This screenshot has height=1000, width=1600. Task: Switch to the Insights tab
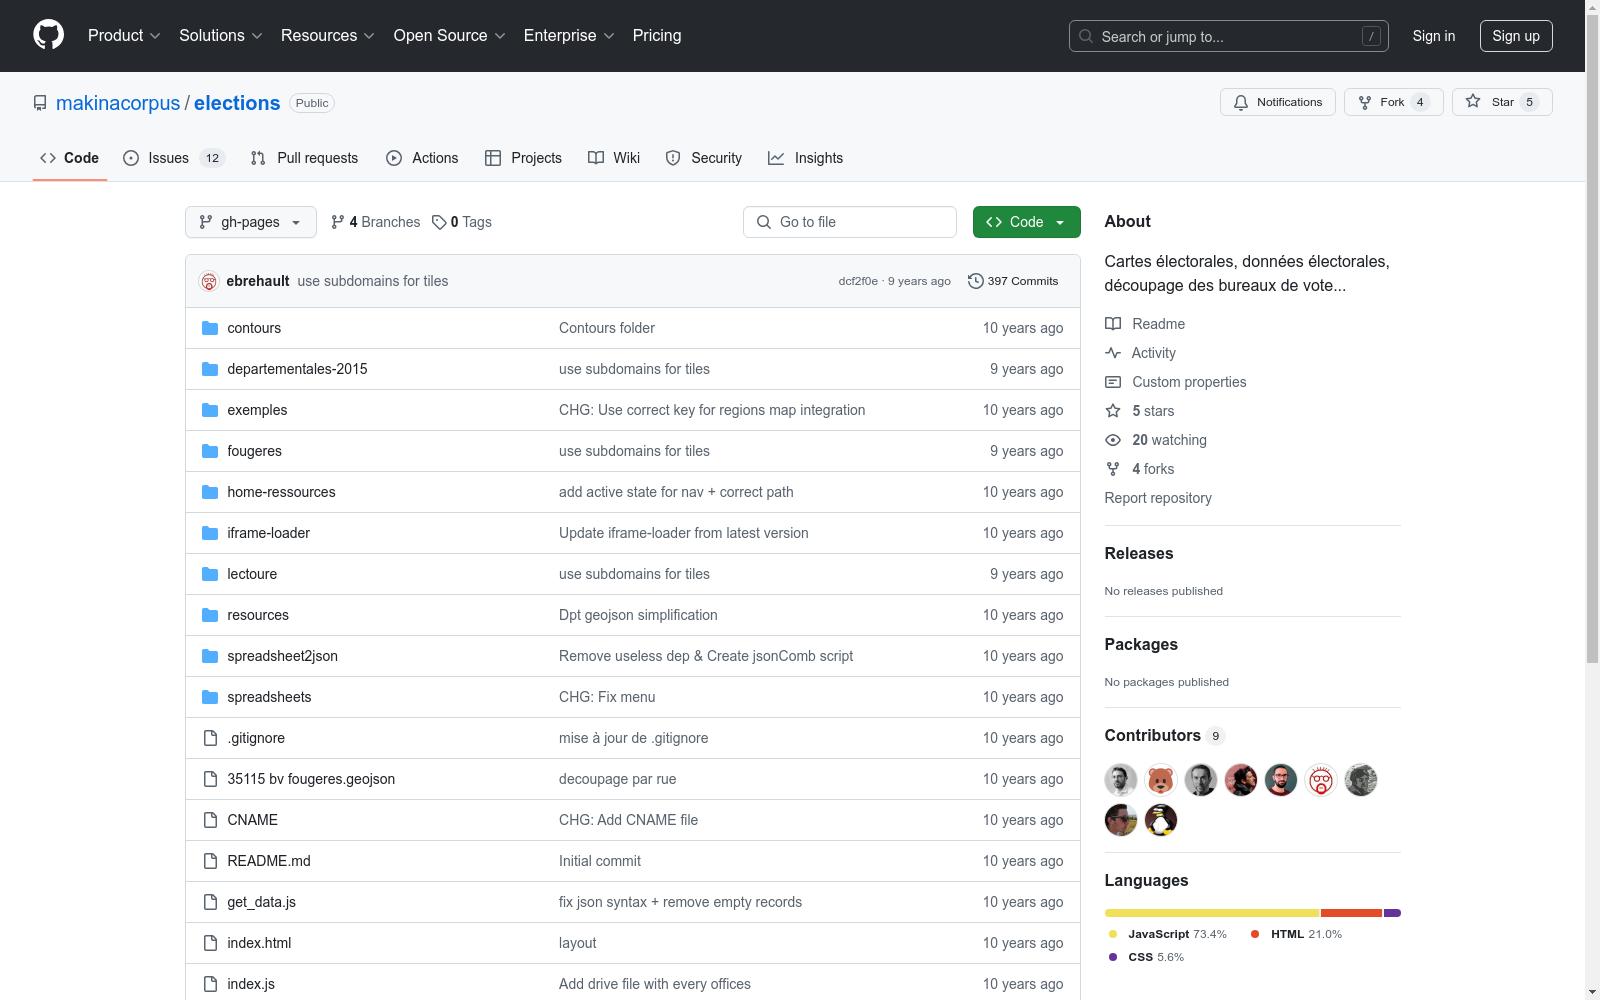point(805,158)
